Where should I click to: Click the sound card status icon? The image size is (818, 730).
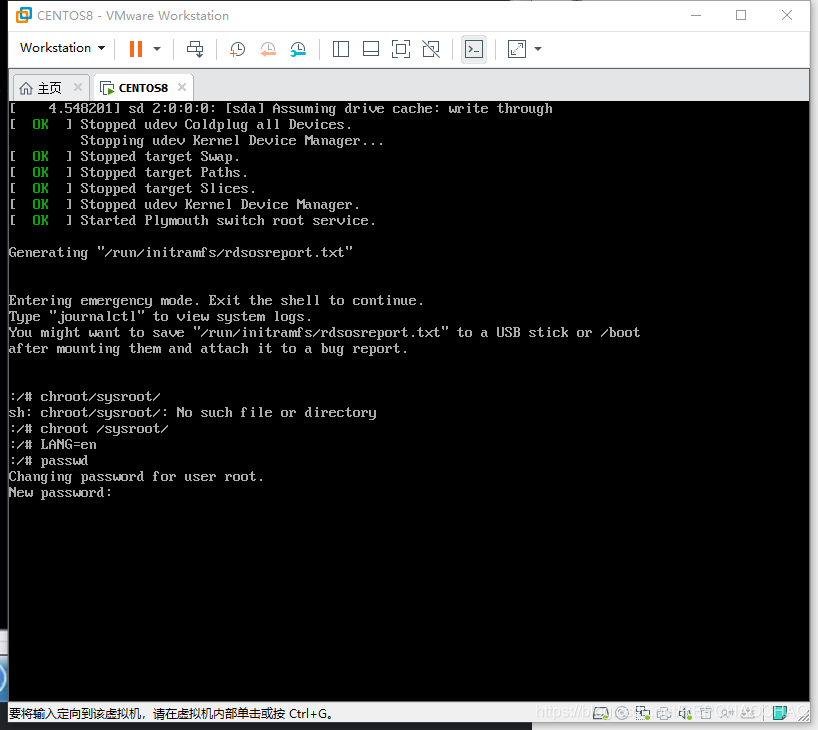(685, 713)
